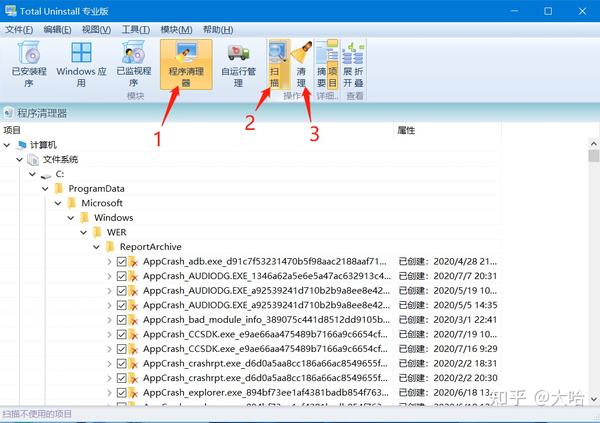Click the 项目 column header
Viewport: 600px width, 423px height.
pos(12,131)
